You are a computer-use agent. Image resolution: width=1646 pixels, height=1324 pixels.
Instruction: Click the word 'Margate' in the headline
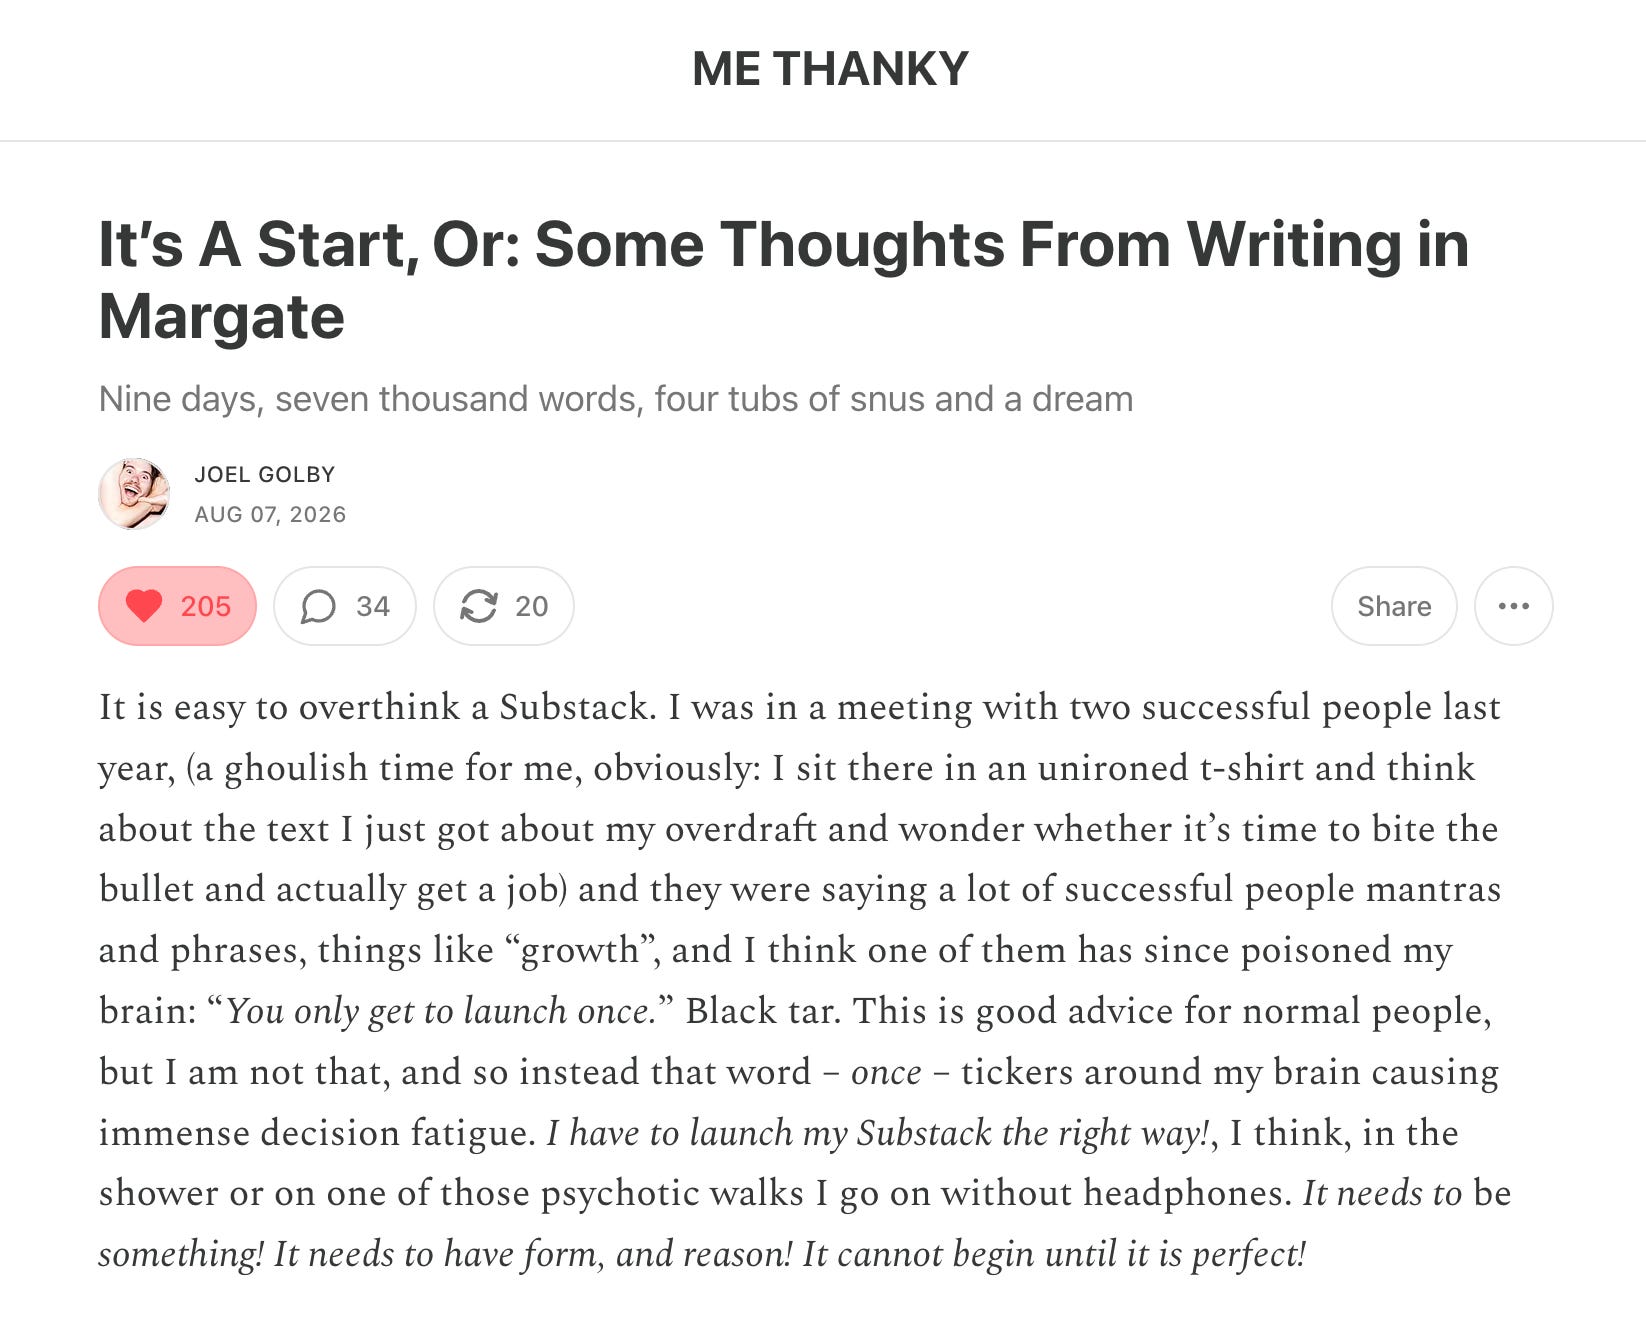(221, 317)
